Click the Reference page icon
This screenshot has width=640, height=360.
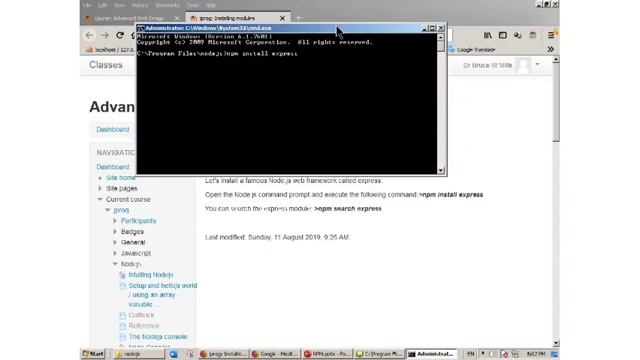point(122,326)
